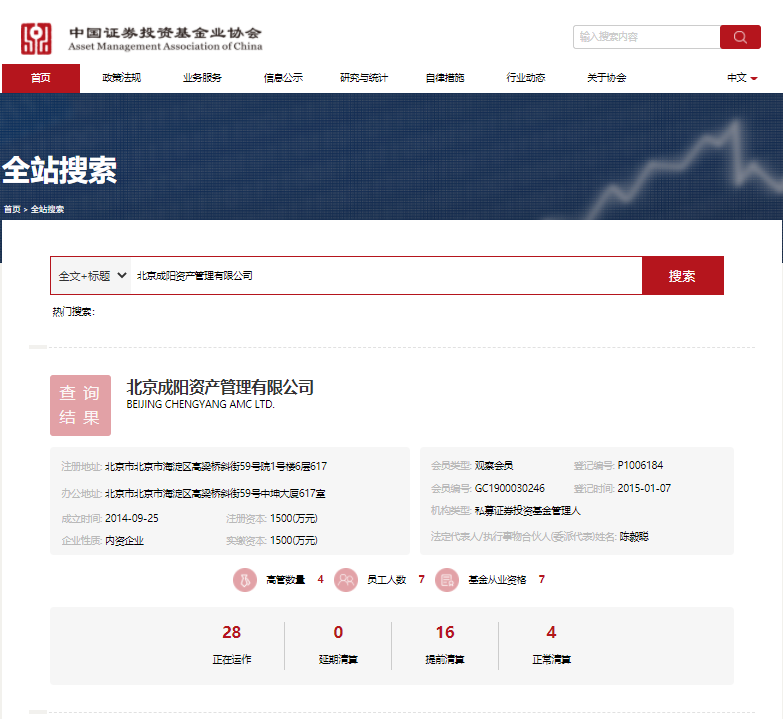Focus the header 输入搜索内容 search field
The image size is (783, 719).
point(647,37)
